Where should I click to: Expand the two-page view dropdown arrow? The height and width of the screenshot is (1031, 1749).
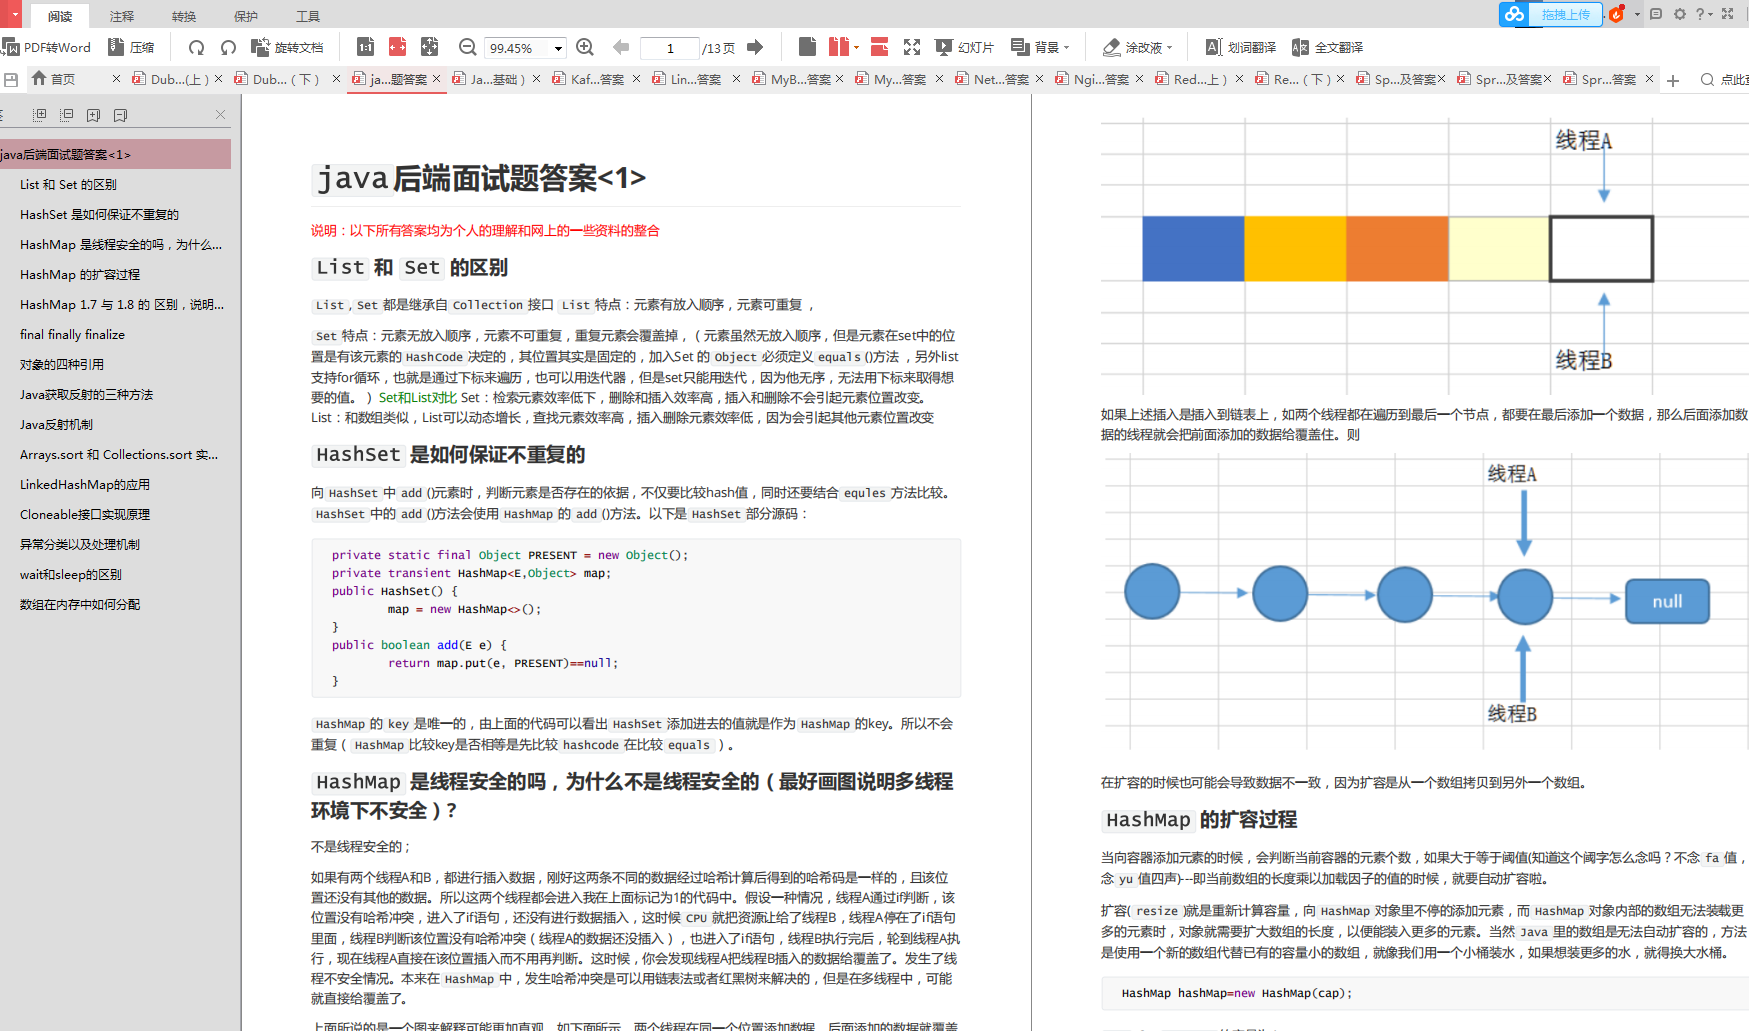[x=856, y=47]
